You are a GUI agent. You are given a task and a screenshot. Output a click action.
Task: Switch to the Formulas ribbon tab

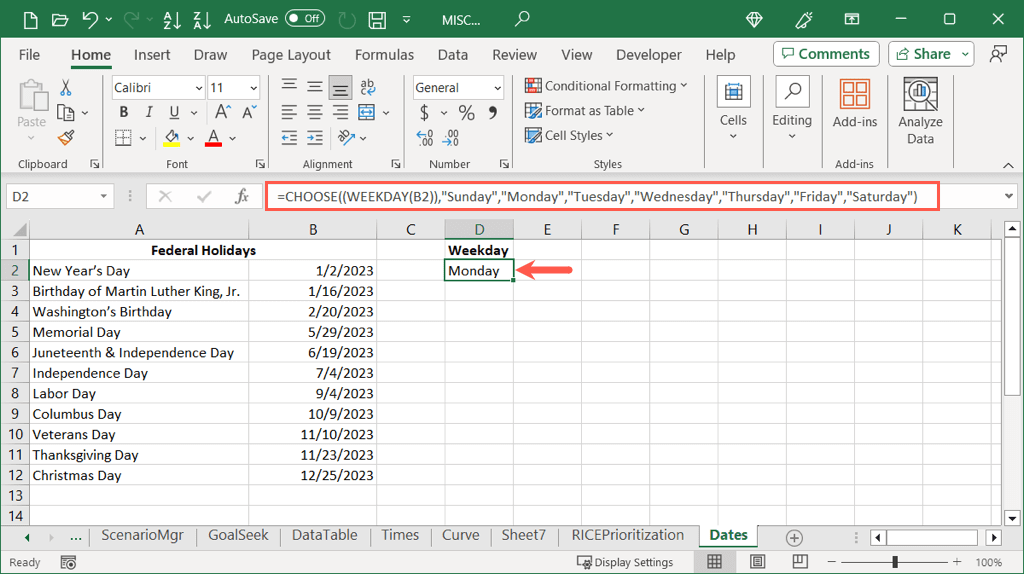click(384, 55)
